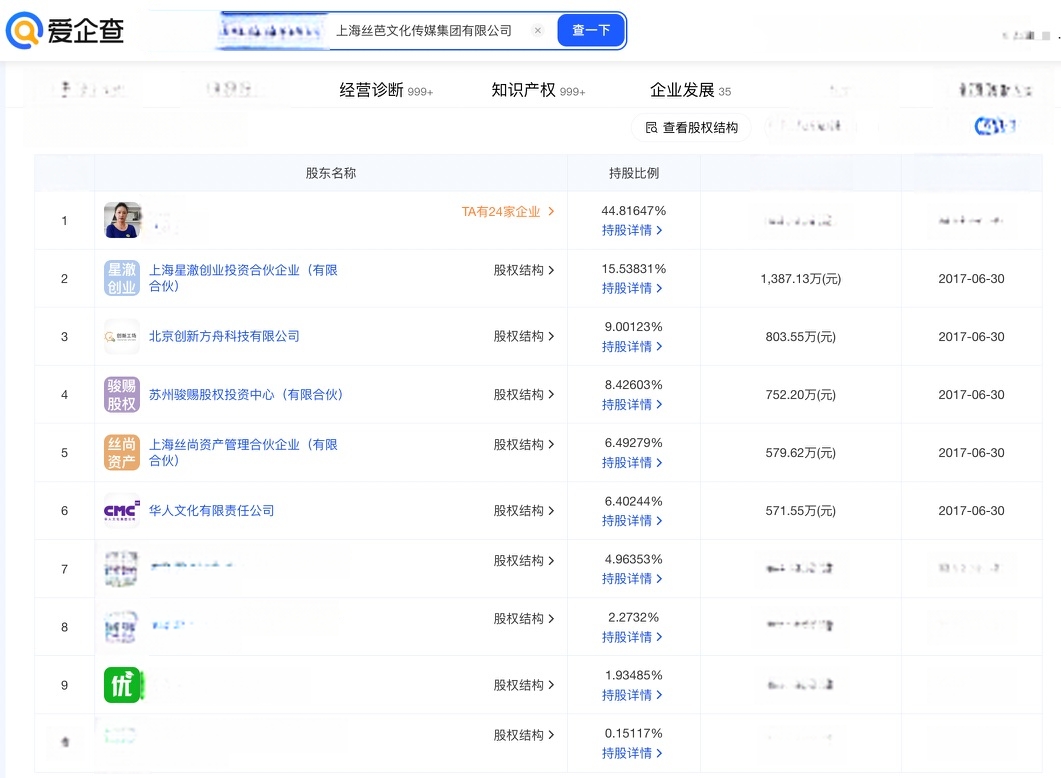Open 持股详情 under 4.96353%
The width and height of the screenshot is (1061, 778).
coord(632,579)
